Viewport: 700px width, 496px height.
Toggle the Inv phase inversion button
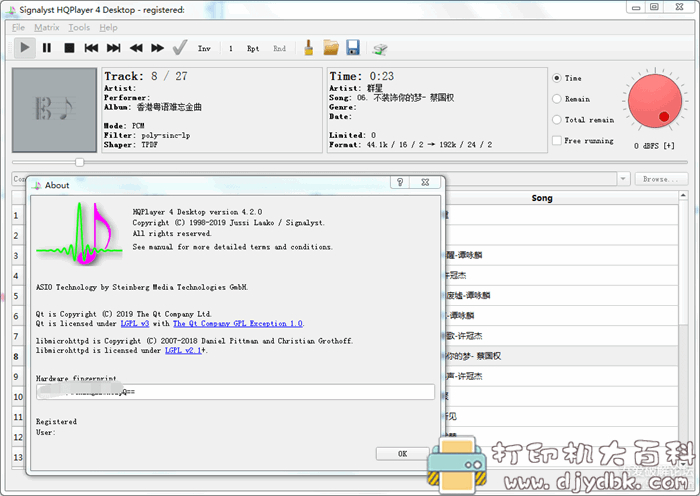pyautogui.click(x=204, y=48)
